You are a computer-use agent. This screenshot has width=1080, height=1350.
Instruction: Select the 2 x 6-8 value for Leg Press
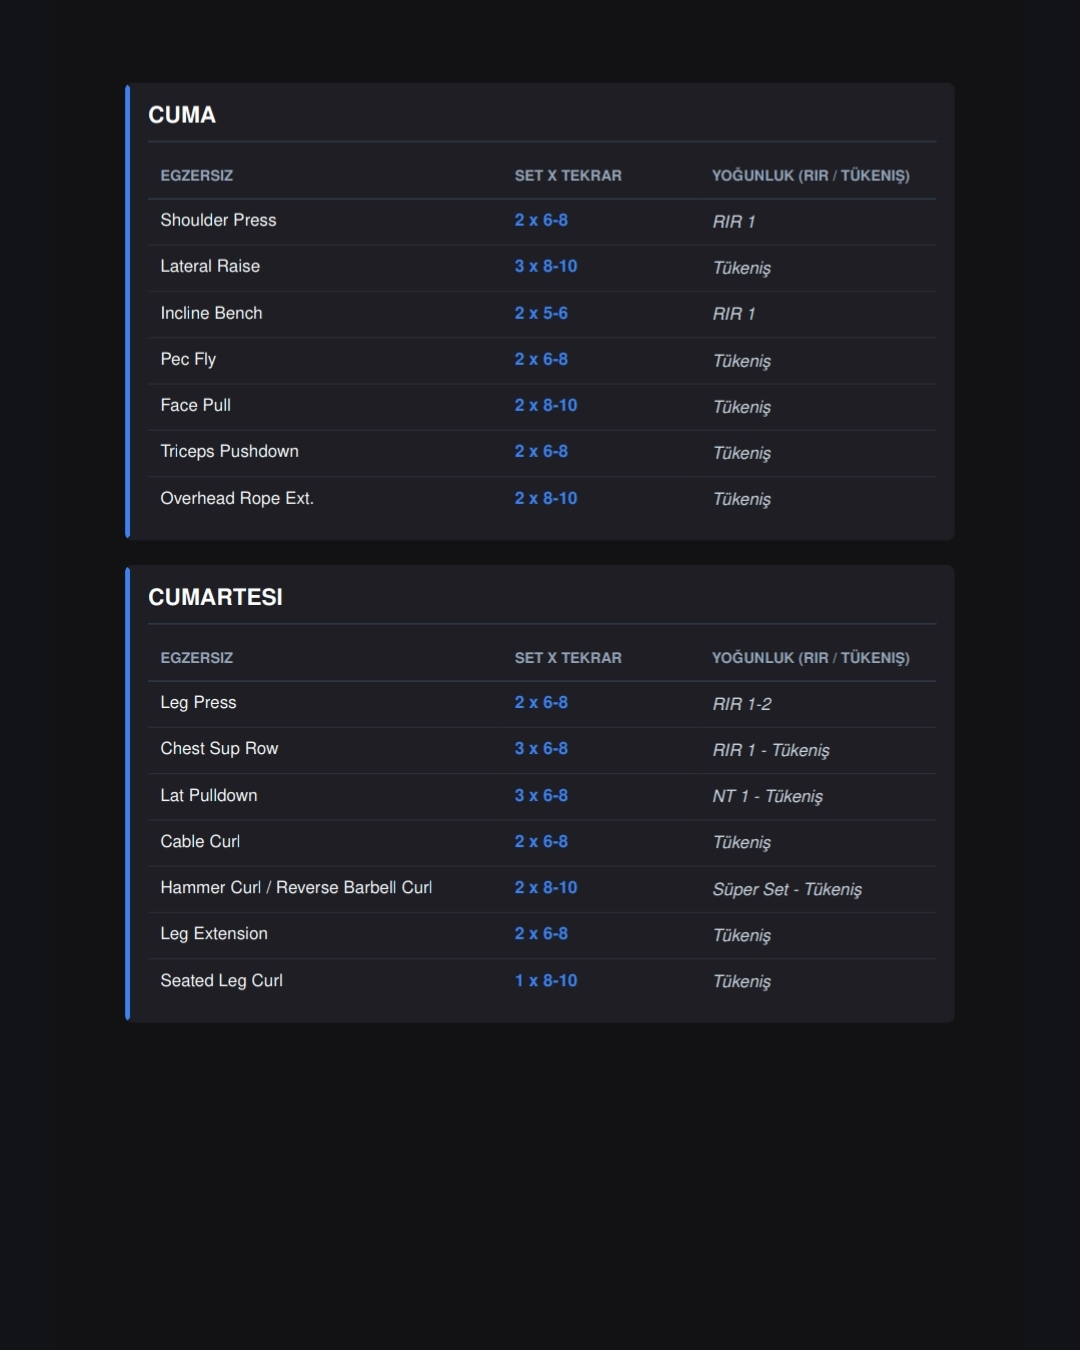point(541,702)
